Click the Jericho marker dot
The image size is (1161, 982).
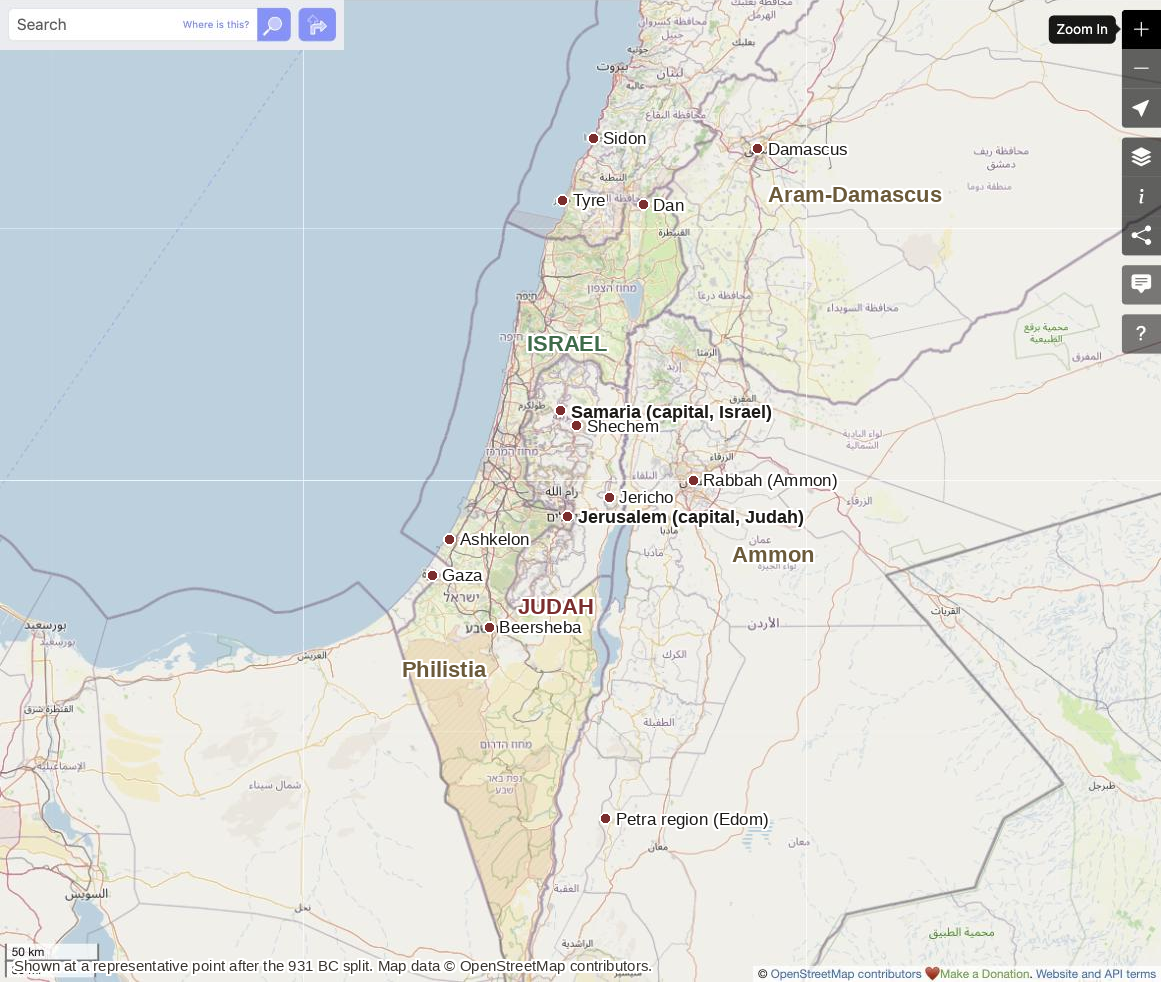[609, 498]
